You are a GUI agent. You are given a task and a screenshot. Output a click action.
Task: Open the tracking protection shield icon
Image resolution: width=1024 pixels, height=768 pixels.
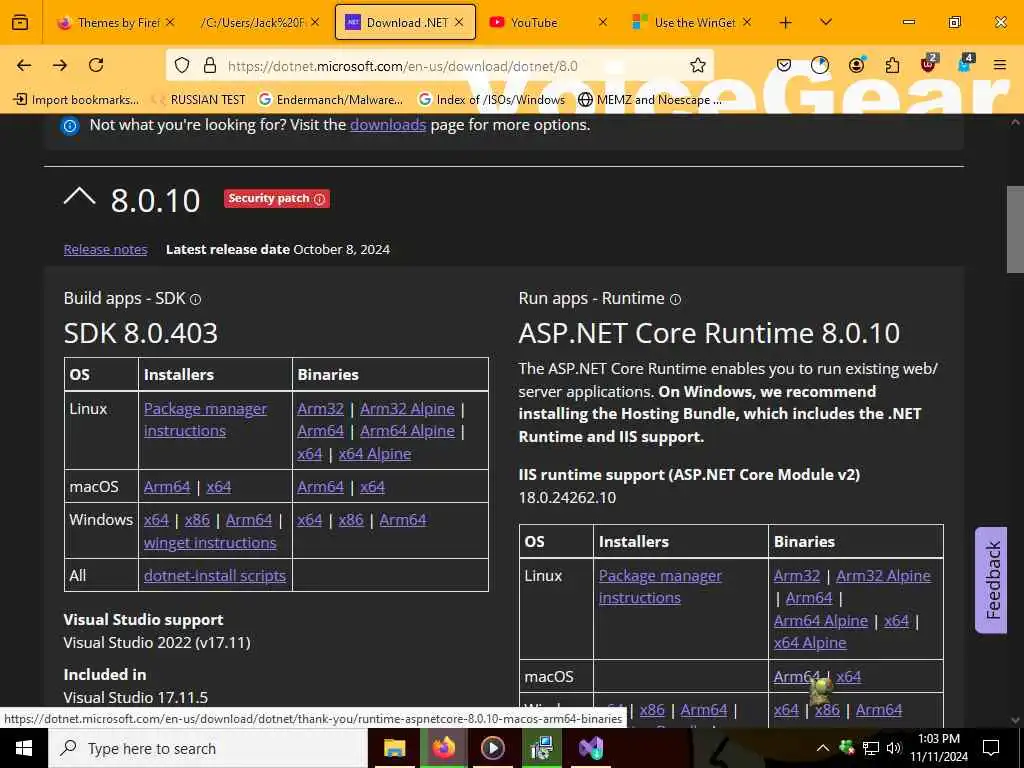coord(182,65)
